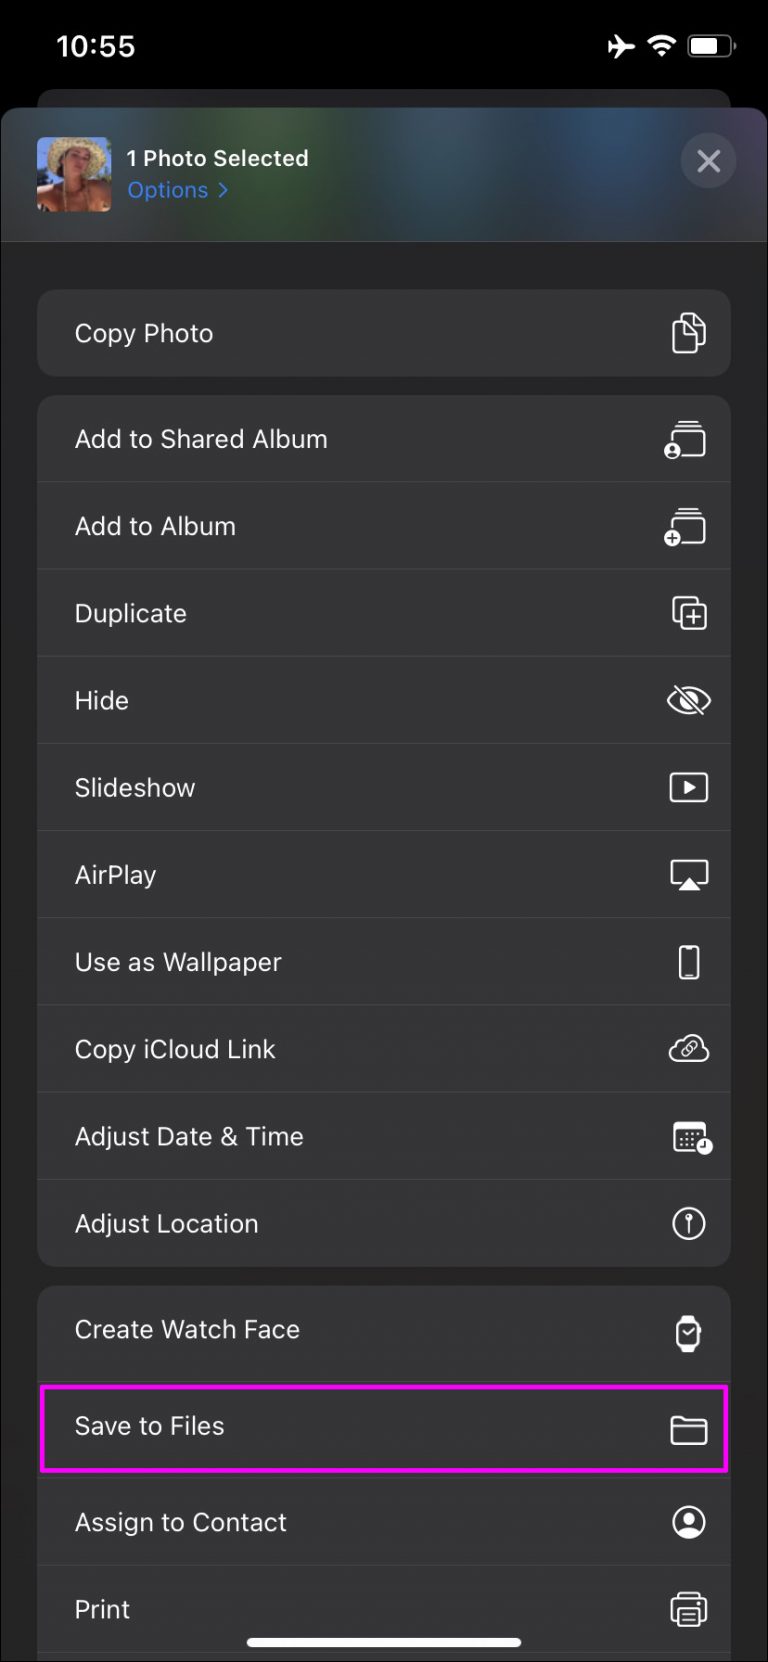Tap the printer icon

point(688,1609)
